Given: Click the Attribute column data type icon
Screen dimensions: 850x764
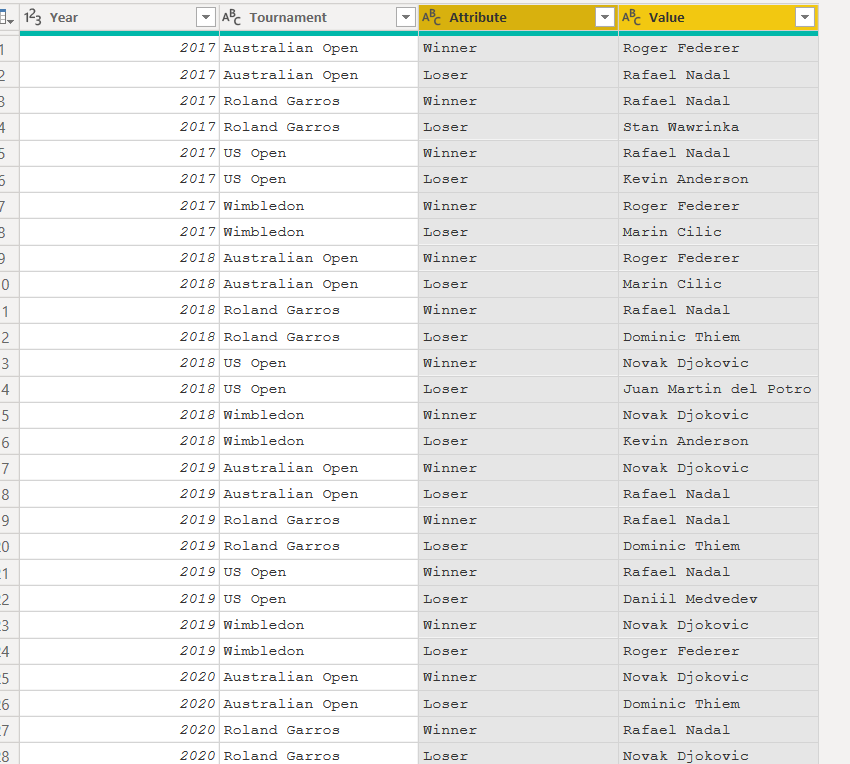Looking at the screenshot, I should [432, 17].
